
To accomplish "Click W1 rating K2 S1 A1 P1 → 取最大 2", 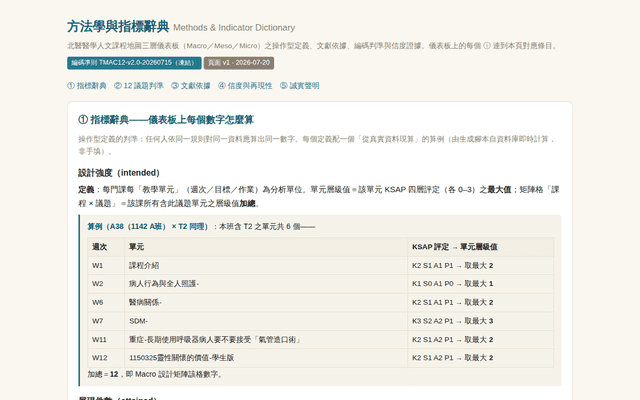I will [x=480, y=265].
